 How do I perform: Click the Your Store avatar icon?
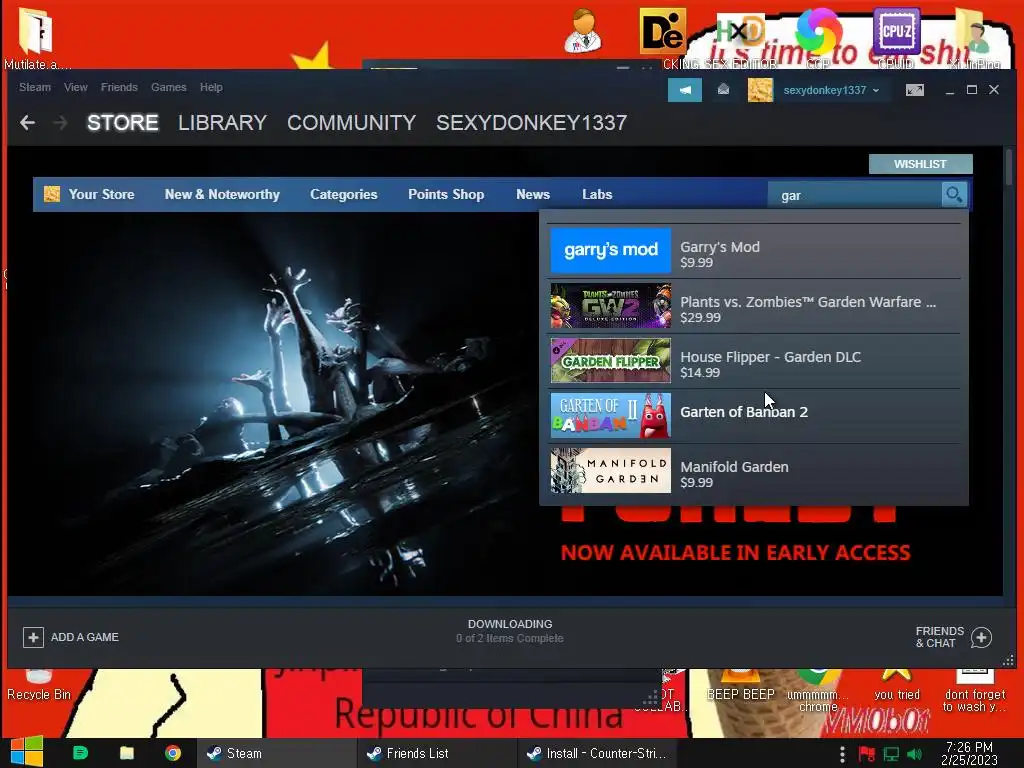pyautogui.click(x=52, y=194)
